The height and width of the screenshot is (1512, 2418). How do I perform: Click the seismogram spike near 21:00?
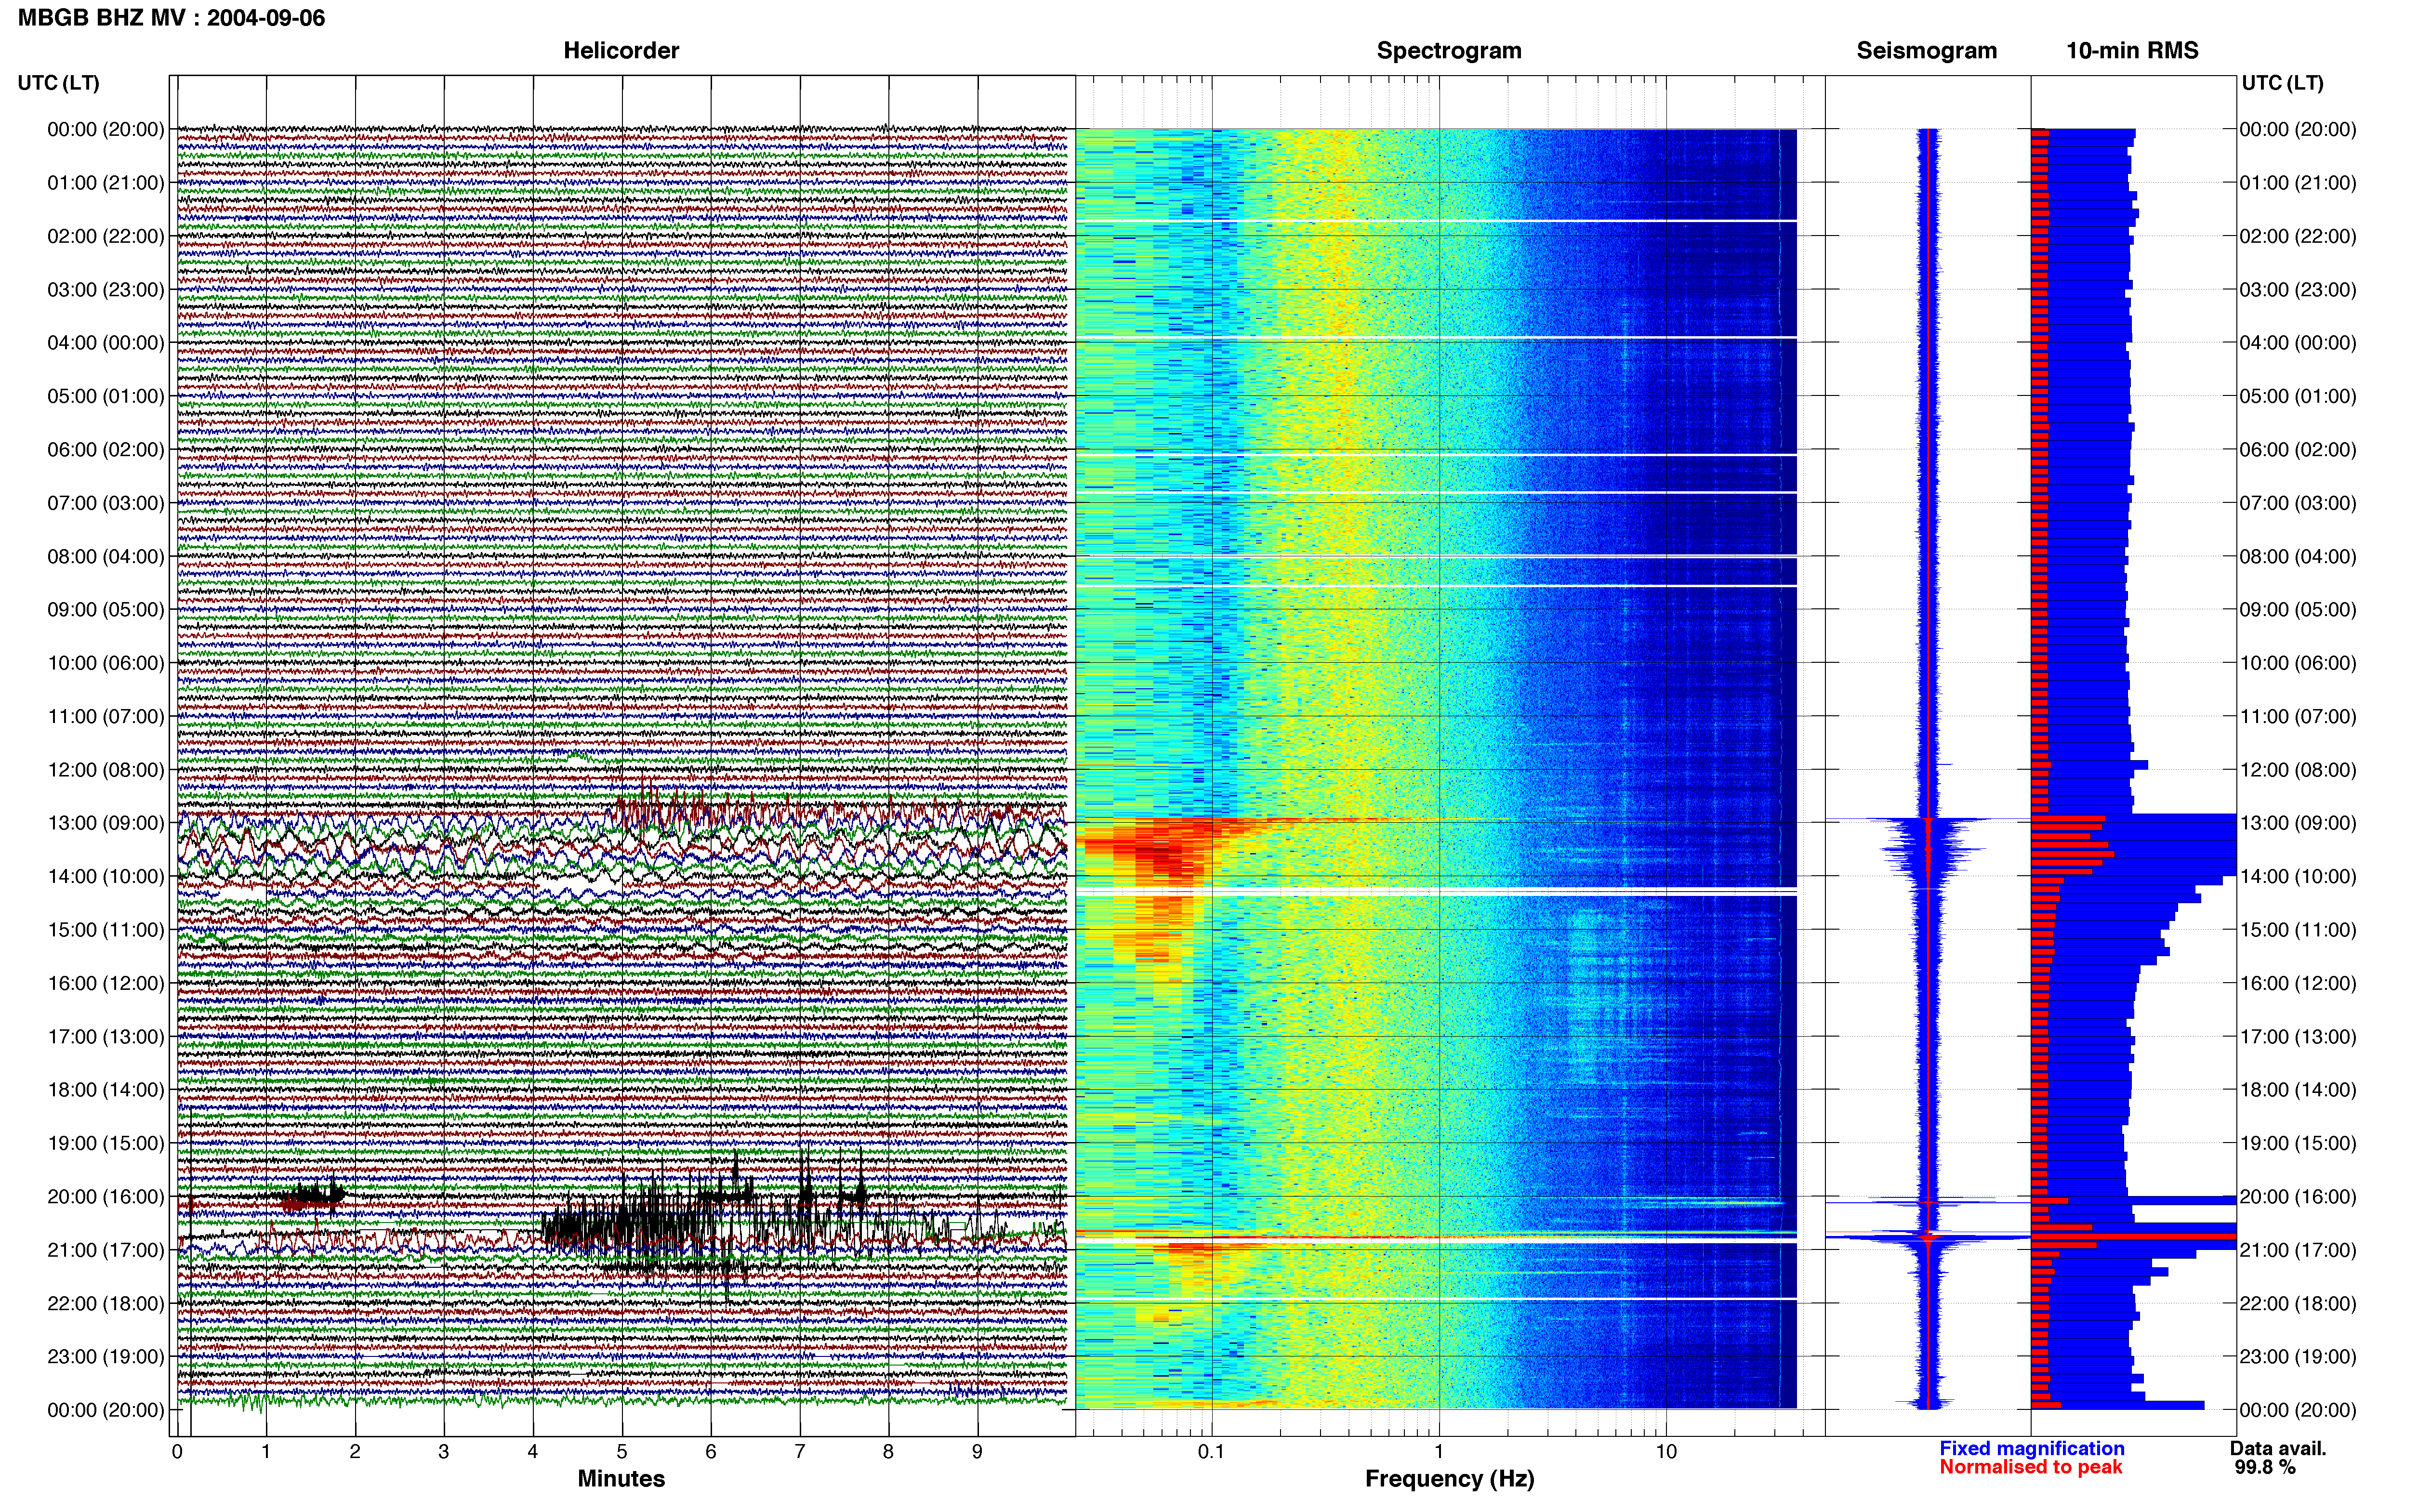1928,1238
